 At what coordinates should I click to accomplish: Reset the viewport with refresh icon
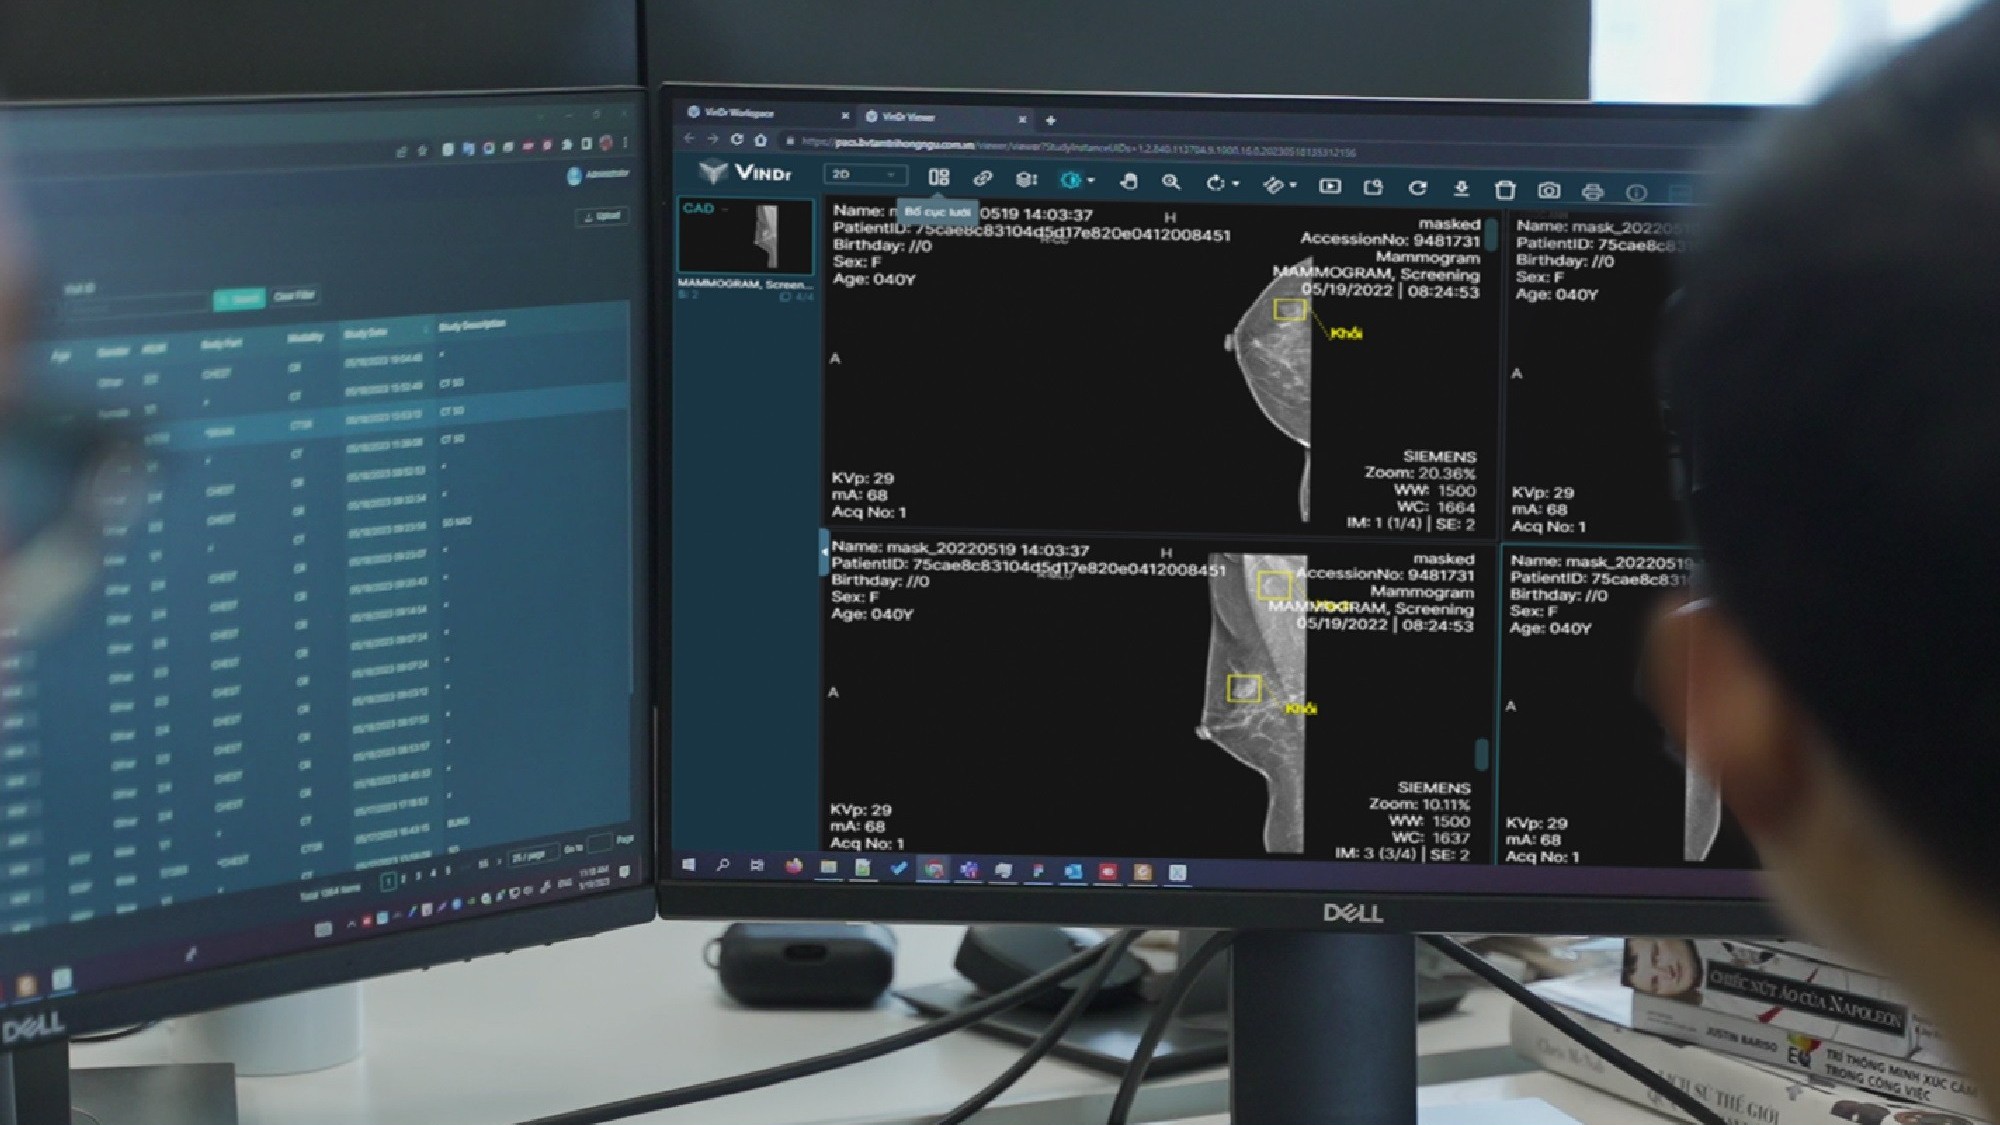pos(1417,187)
